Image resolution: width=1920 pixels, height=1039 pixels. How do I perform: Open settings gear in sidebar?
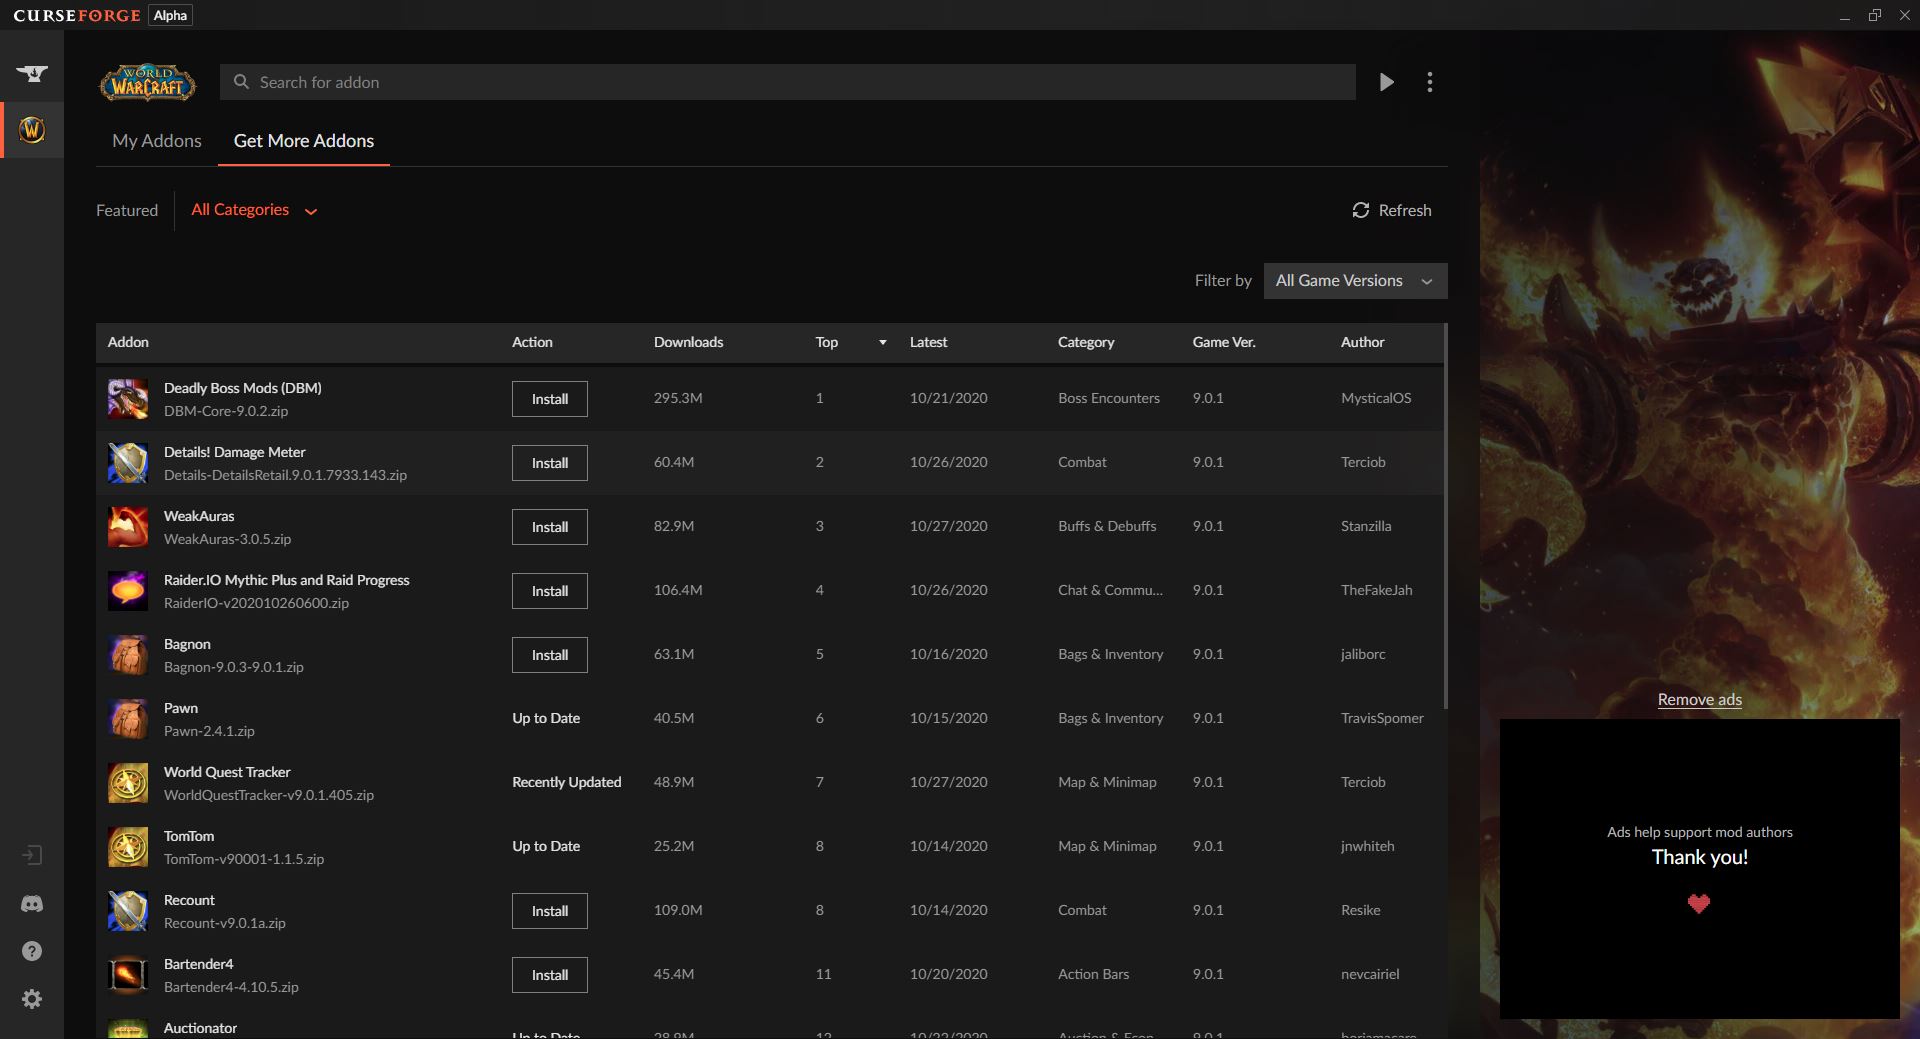pyautogui.click(x=32, y=999)
